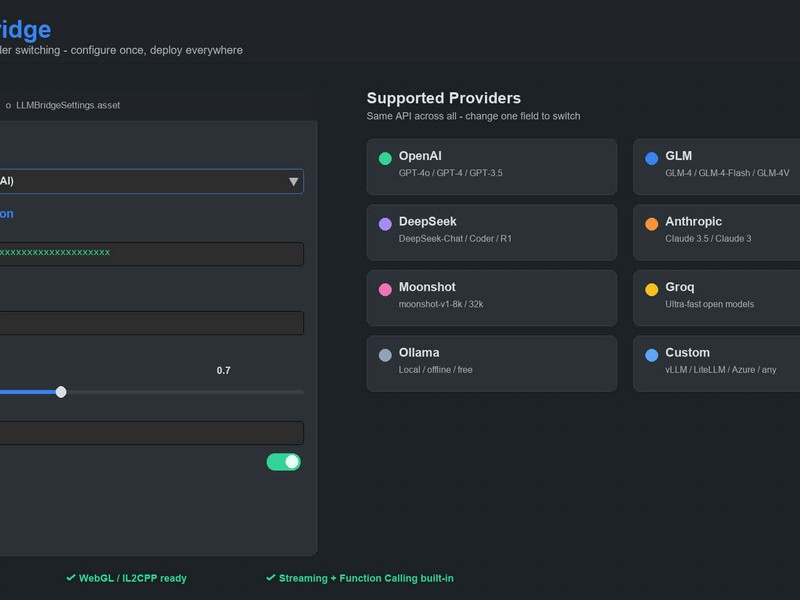This screenshot has width=800, height=600.
Task: Click the gray Ollama dot icon
Action: coord(385,355)
